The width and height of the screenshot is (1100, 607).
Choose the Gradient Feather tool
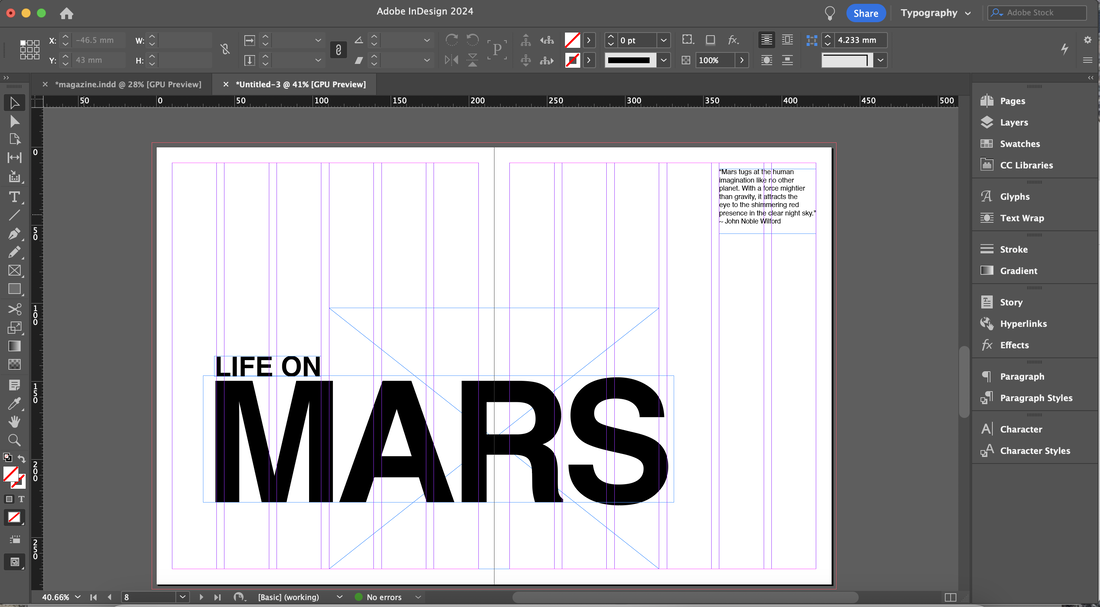tap(14, 364)
